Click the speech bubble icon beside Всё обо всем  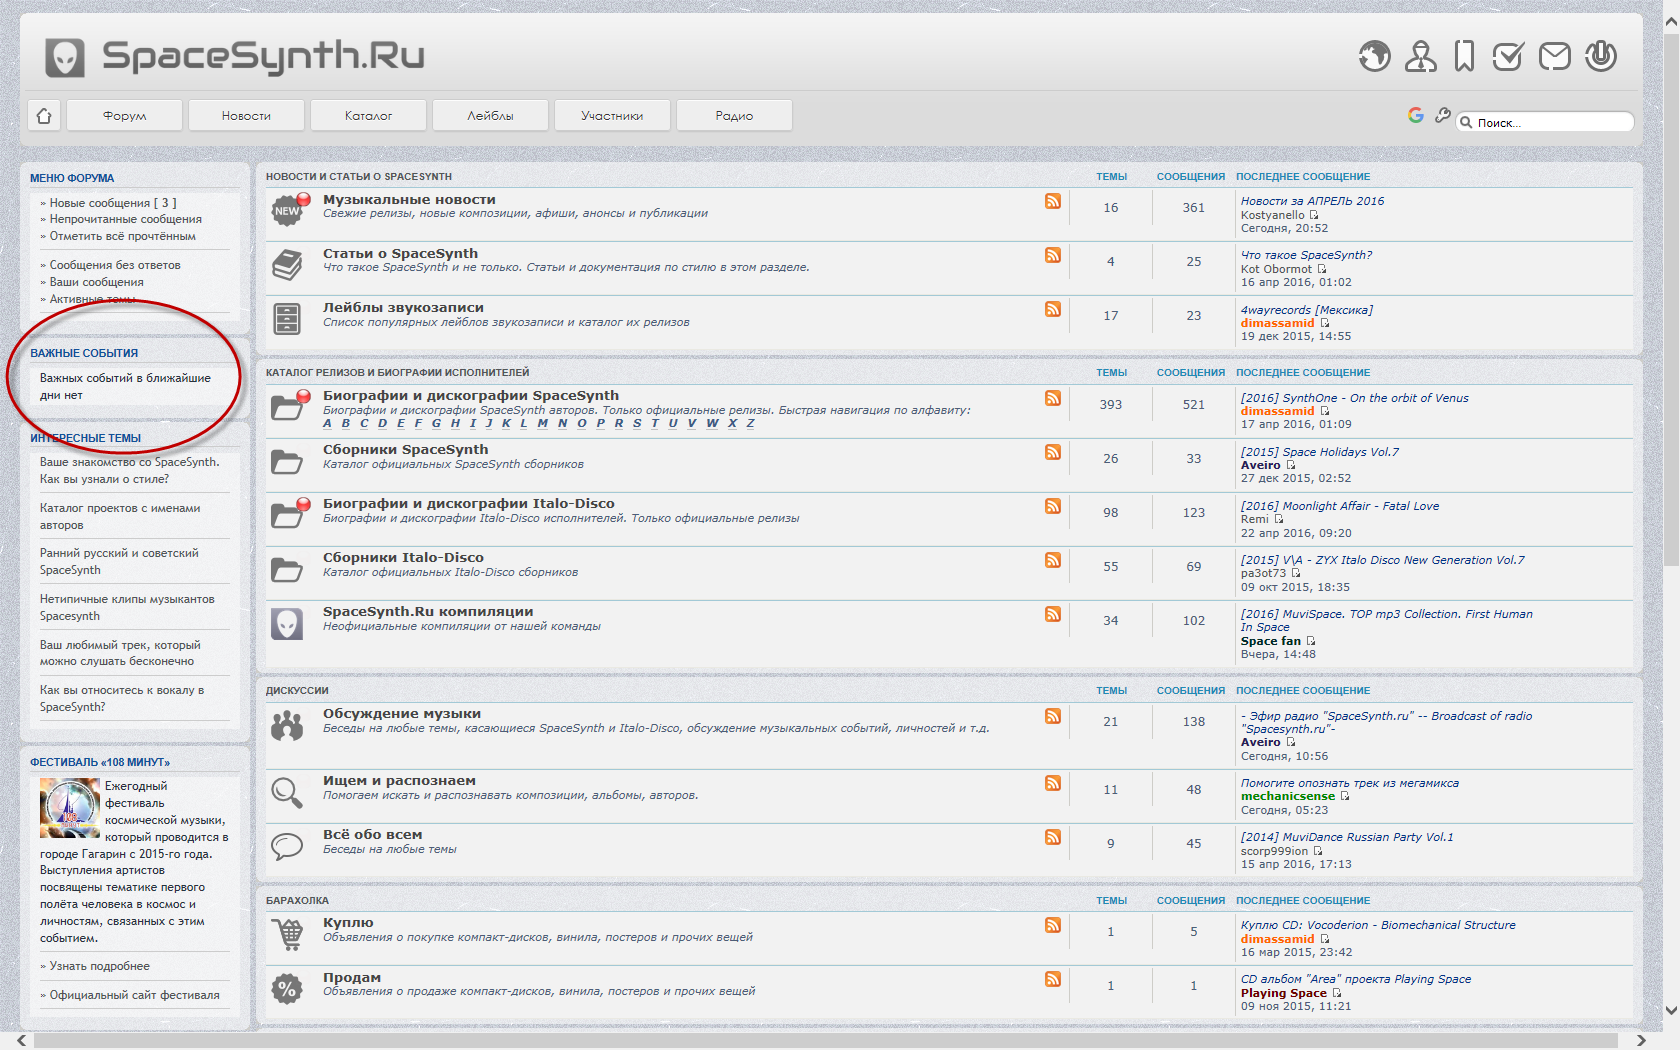click(x=287, y=846)
